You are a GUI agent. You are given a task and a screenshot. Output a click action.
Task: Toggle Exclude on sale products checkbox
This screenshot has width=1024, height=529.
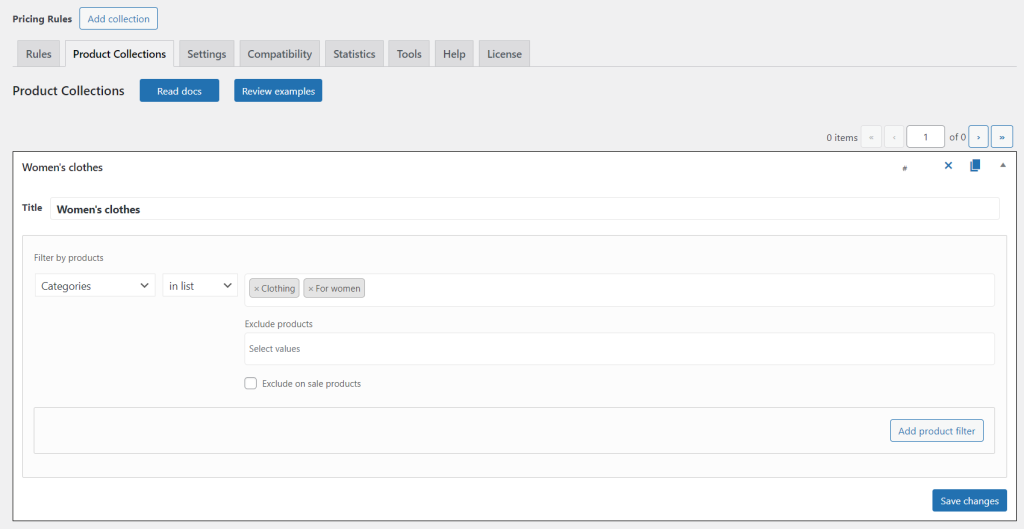point(250,383)
